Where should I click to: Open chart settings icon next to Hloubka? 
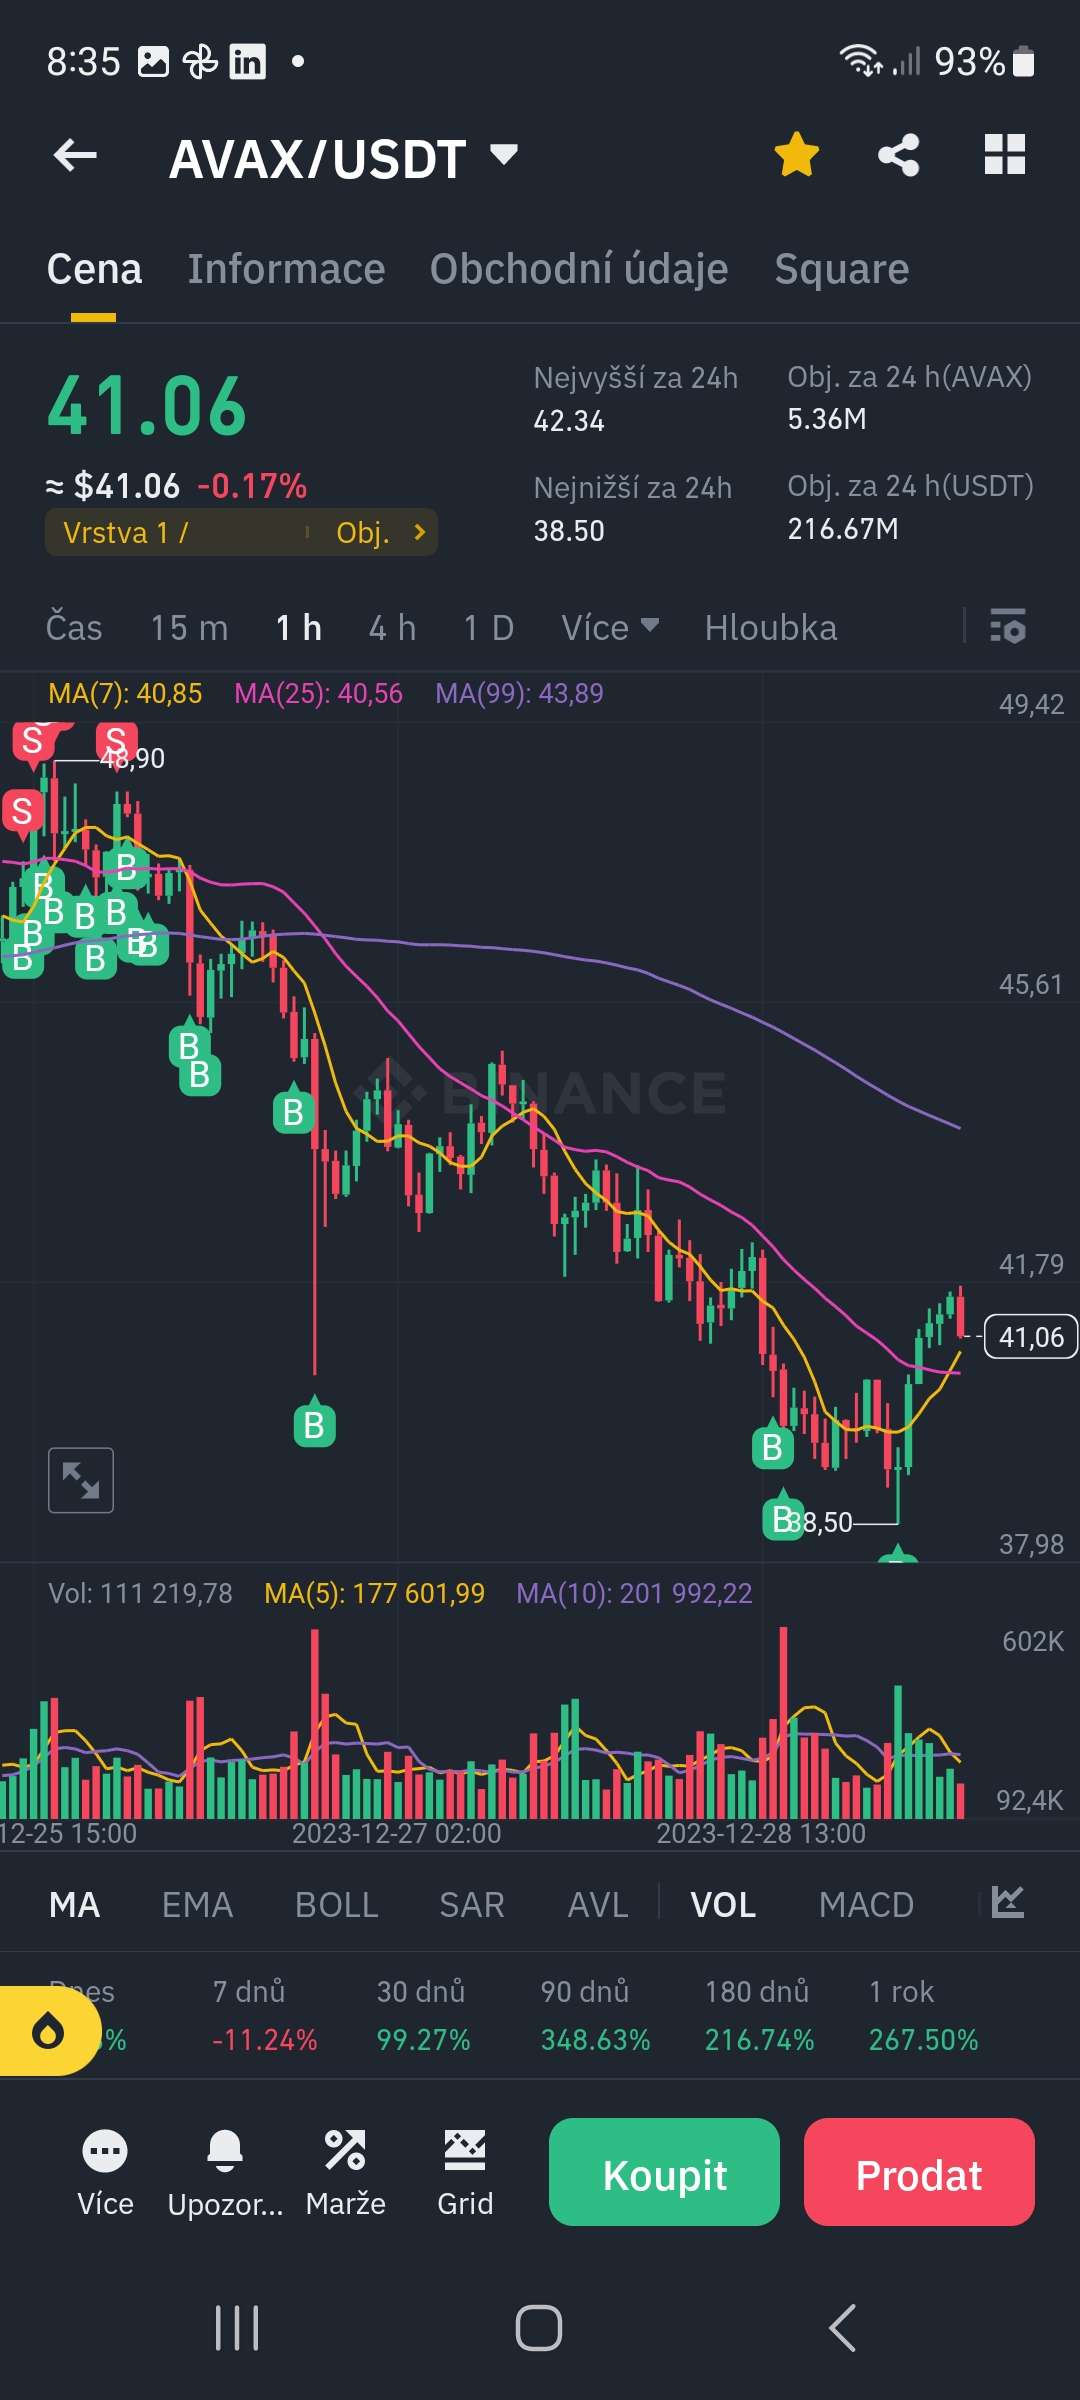1007,627
